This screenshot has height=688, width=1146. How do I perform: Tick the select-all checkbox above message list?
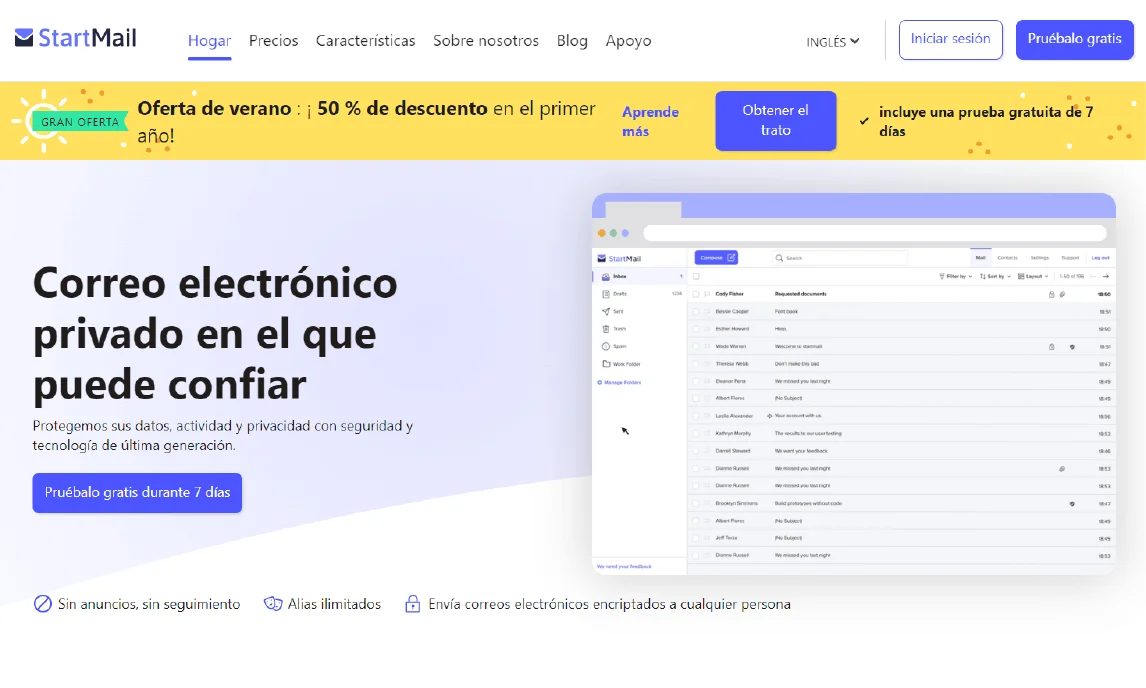(696, 276)
